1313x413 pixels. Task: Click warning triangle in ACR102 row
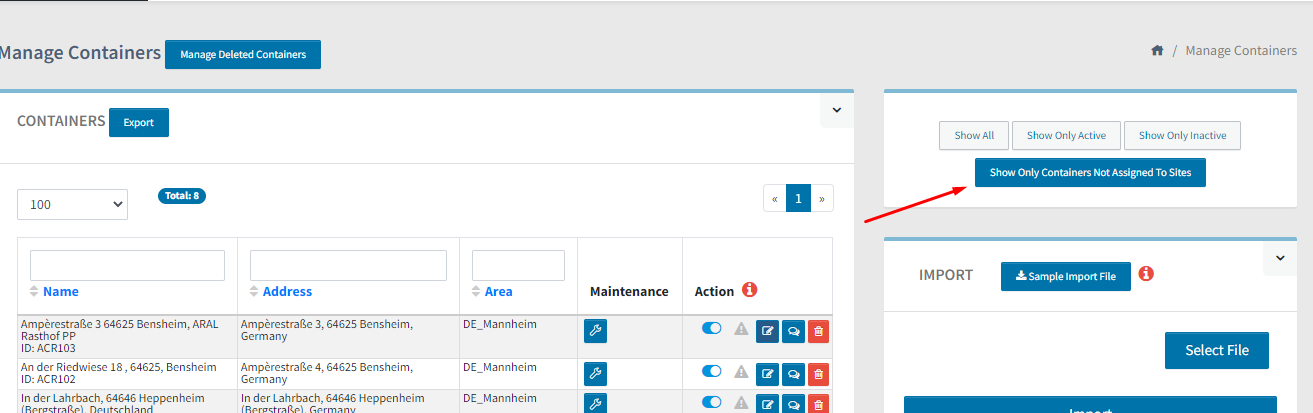coord(741,371)
